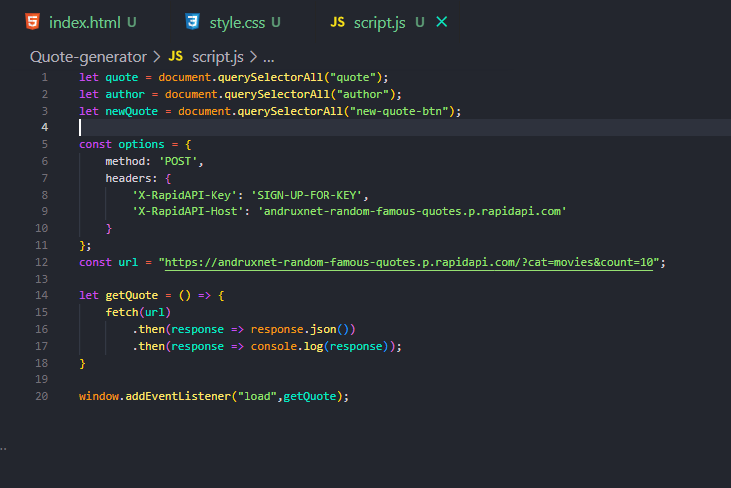Click 'SIGN-UP-FOR-KEY' on line 8
This screenshot has height=488, width=731.
(x=307, y=195)
